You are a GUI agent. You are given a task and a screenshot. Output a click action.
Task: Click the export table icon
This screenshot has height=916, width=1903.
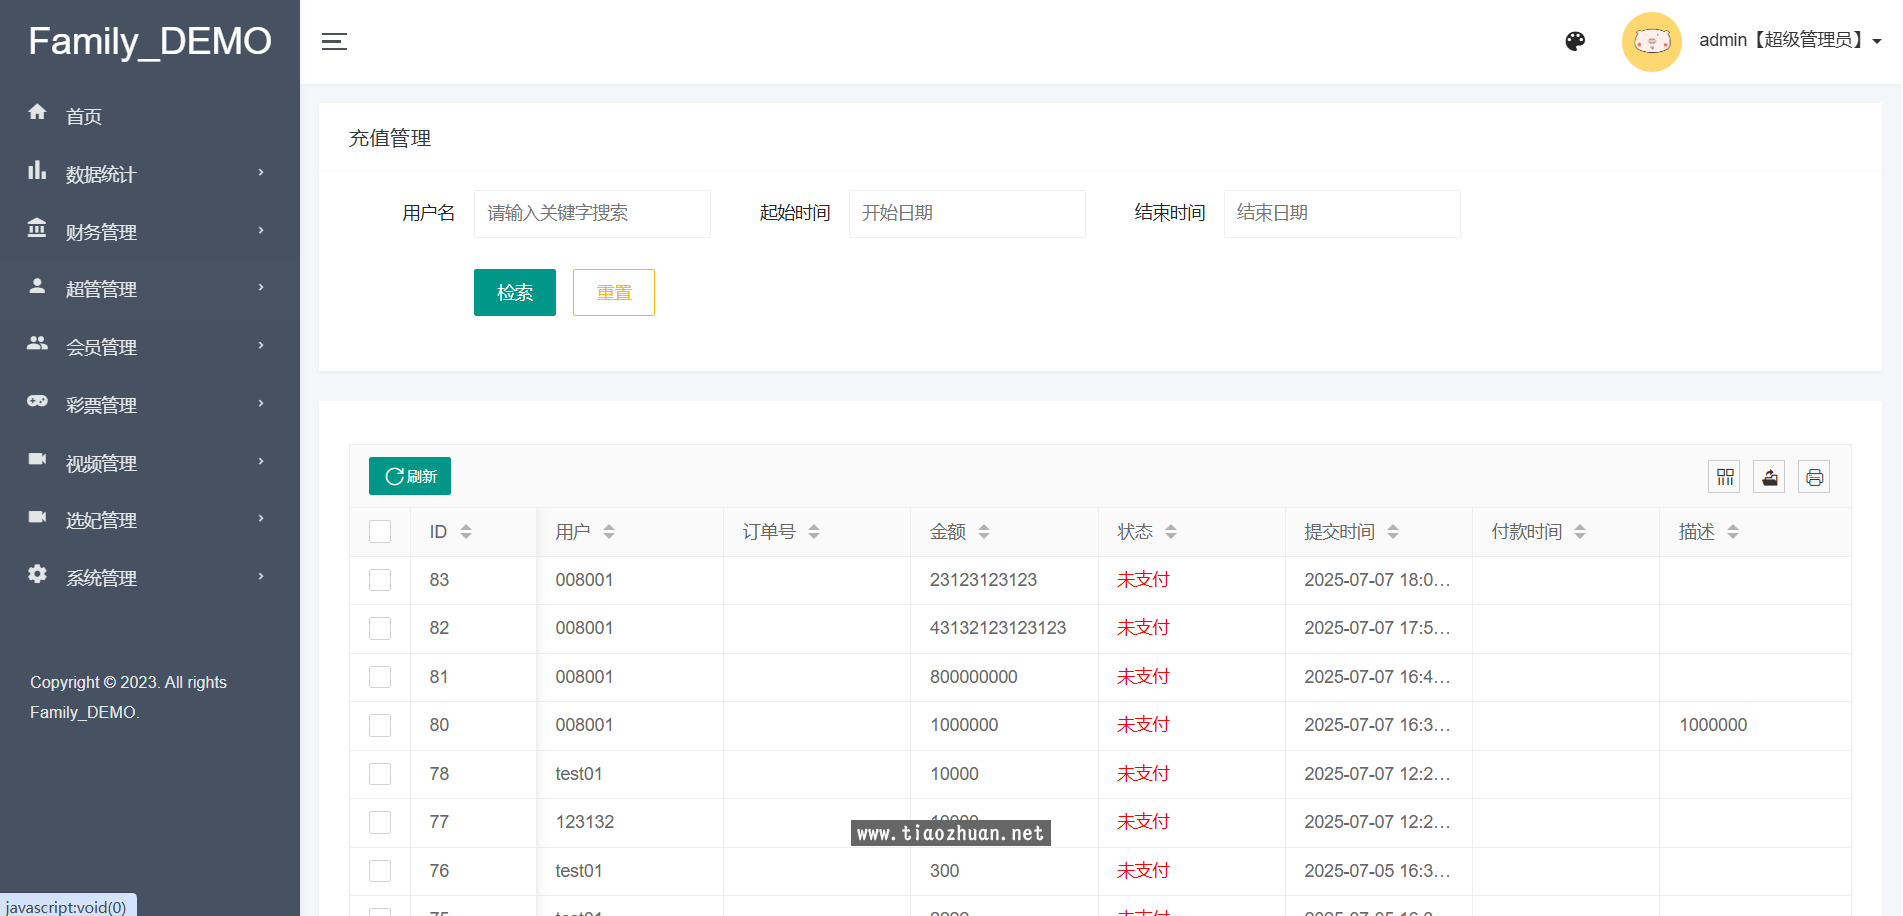(x=1769, y=477)
